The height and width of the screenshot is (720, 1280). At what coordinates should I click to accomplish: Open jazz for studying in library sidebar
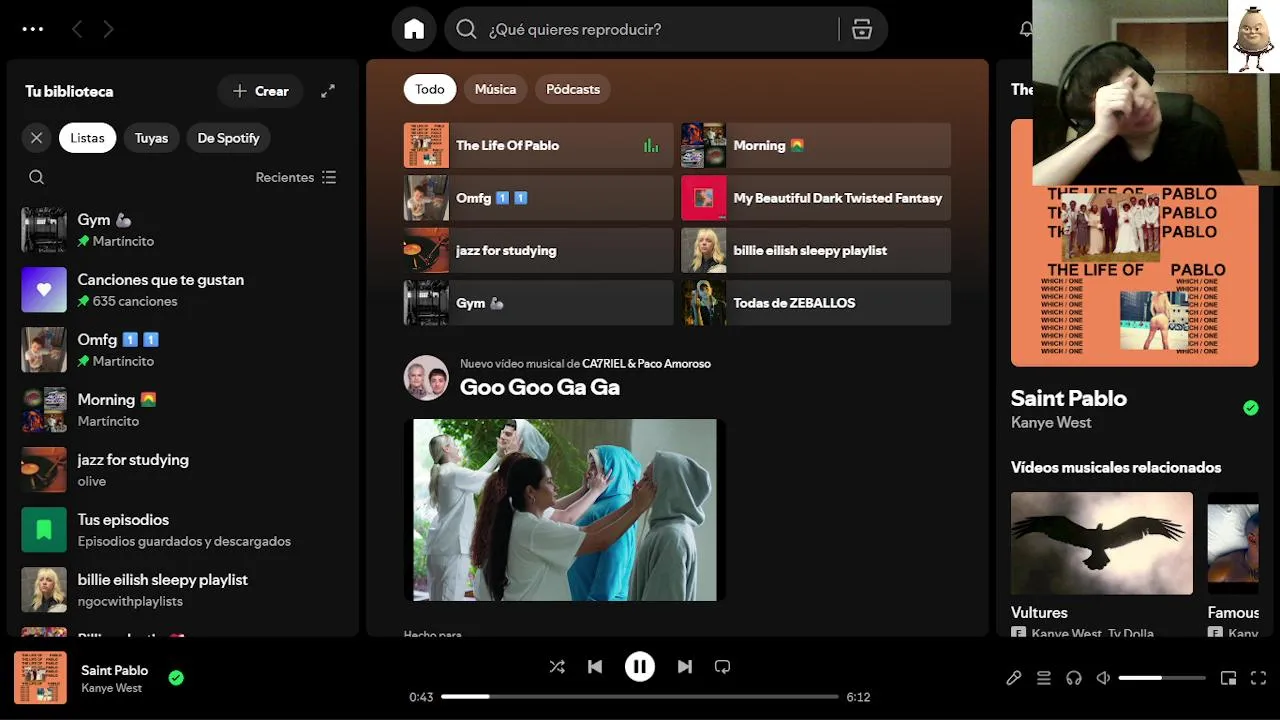coord(182,470)
